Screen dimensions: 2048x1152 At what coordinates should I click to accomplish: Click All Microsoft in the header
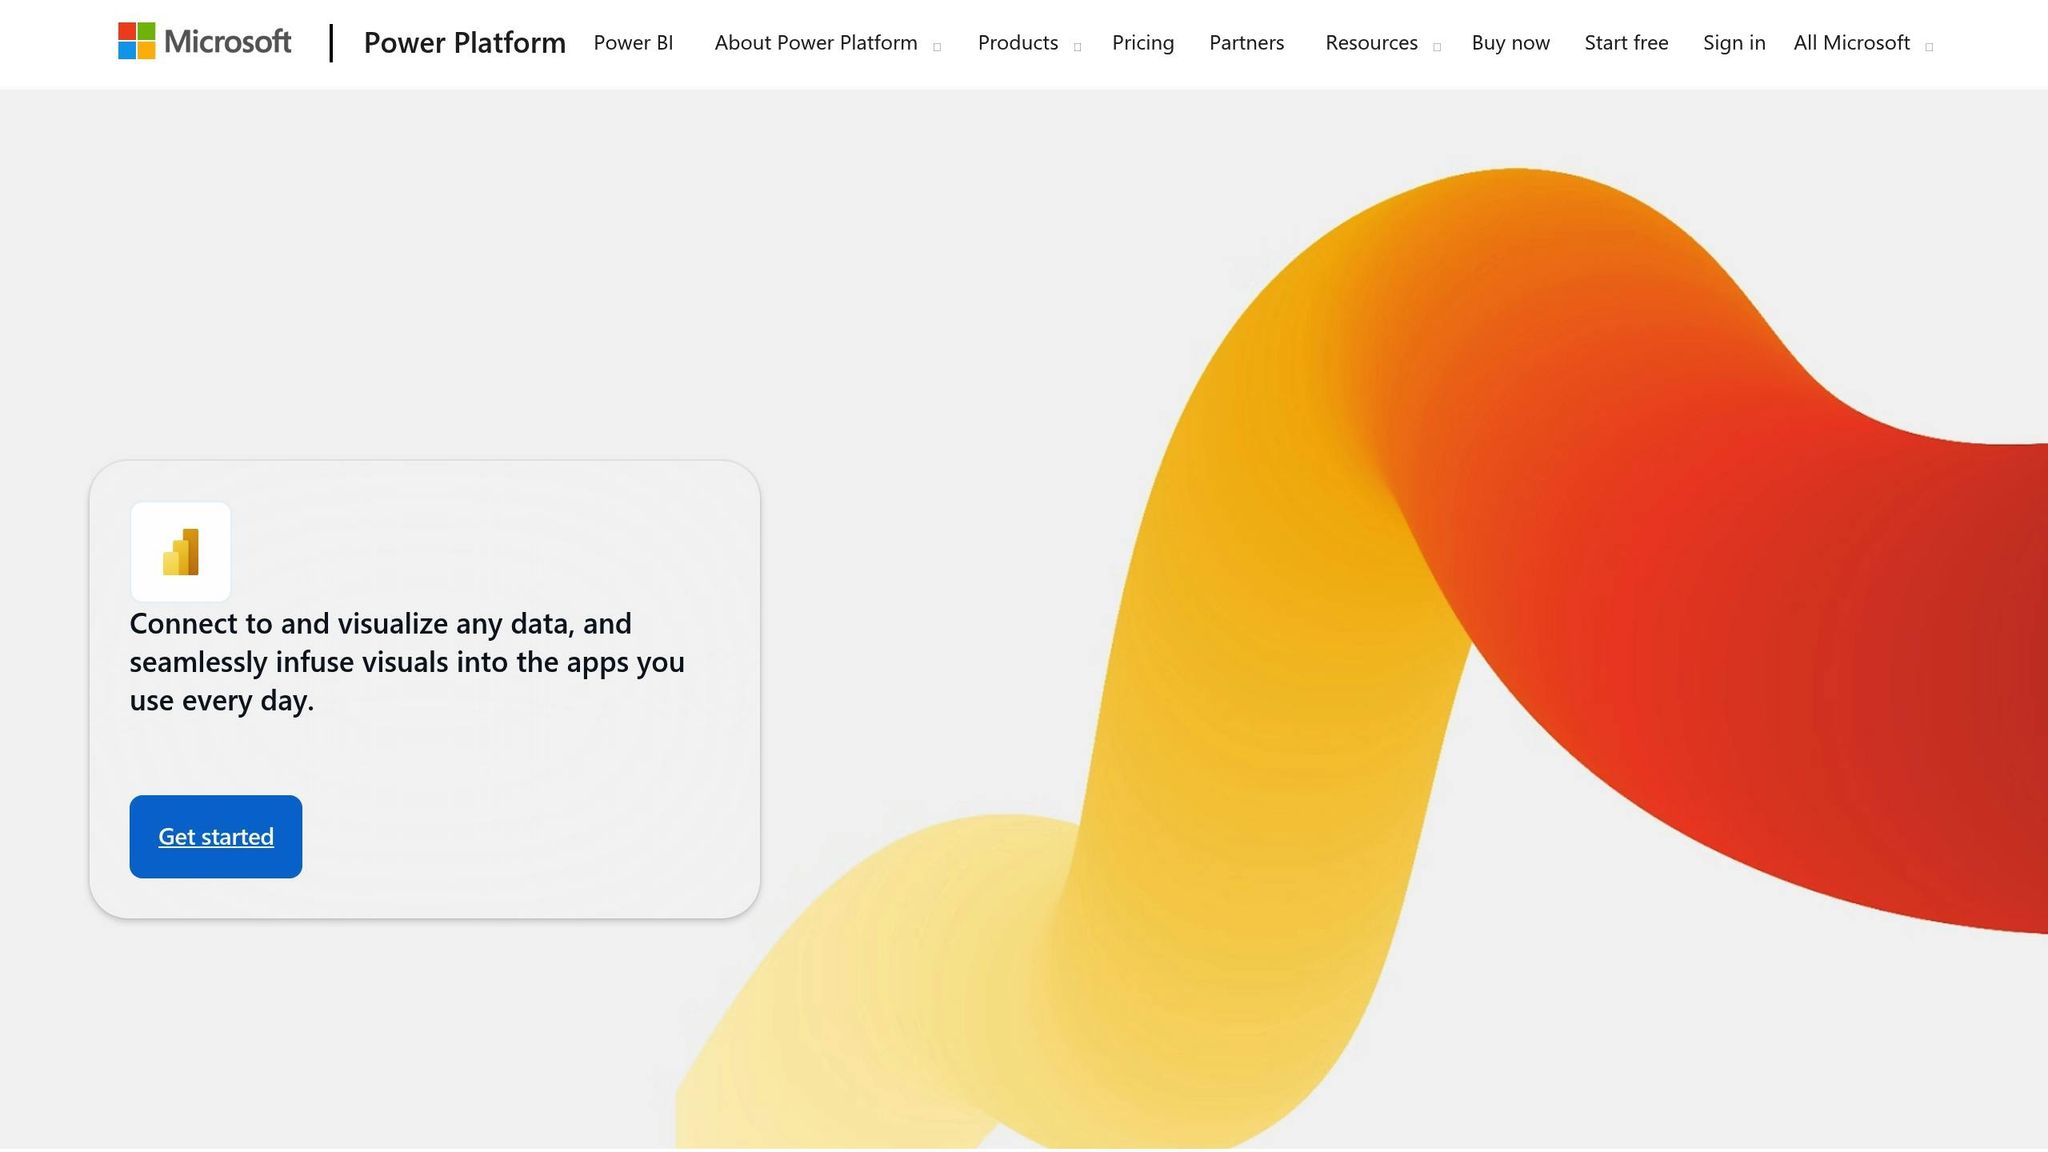[1852, 43]
